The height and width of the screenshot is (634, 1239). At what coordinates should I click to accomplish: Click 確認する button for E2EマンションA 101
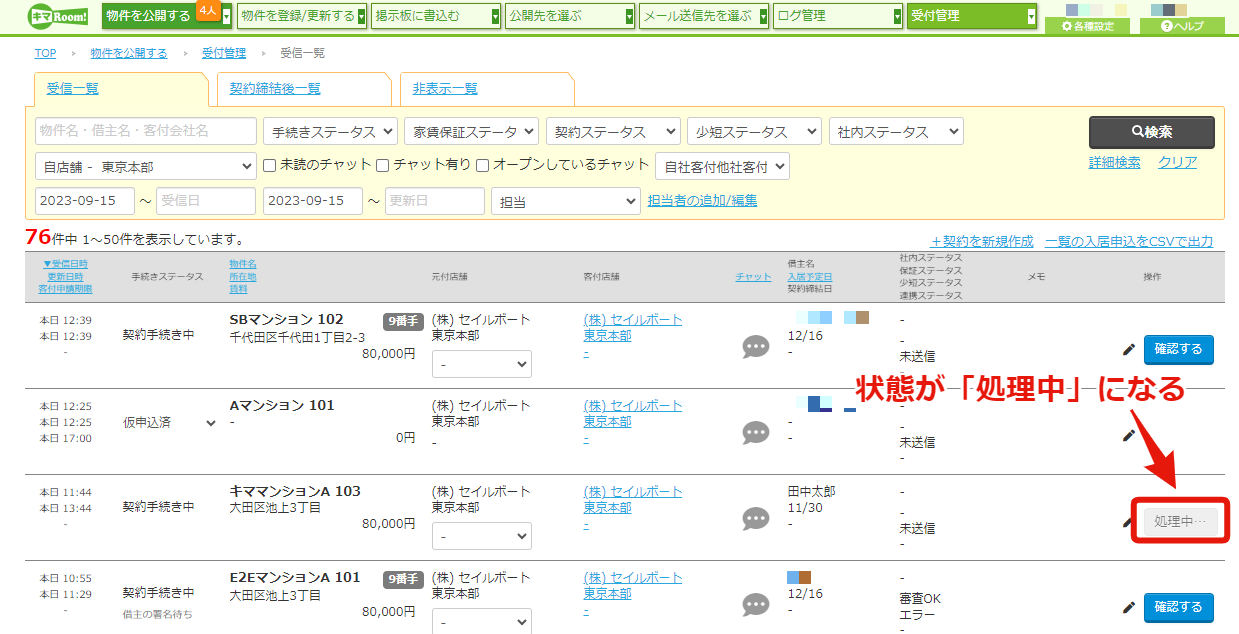1178,607
